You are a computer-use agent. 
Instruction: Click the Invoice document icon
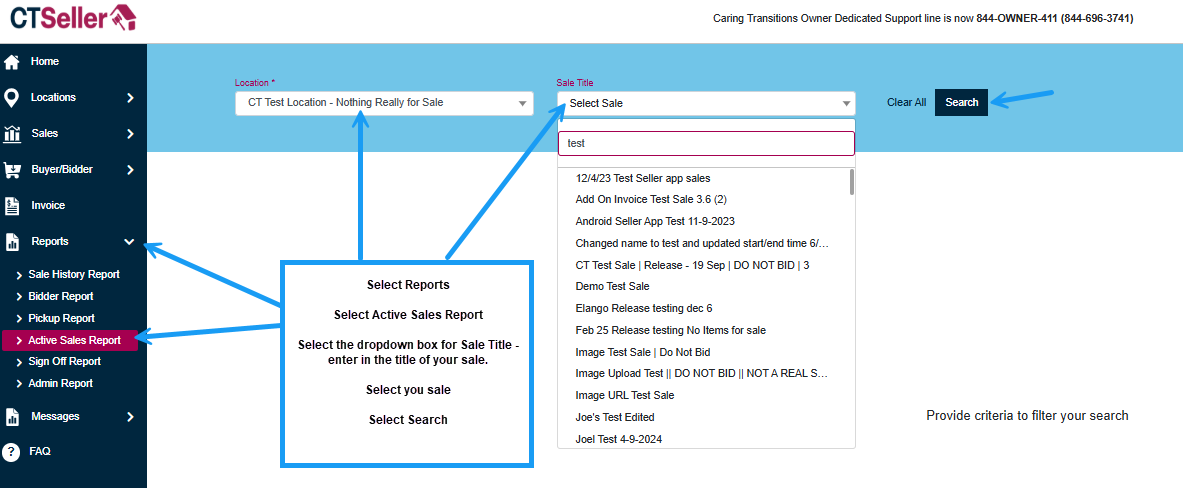pyautogui.click(x=12, y=206)
